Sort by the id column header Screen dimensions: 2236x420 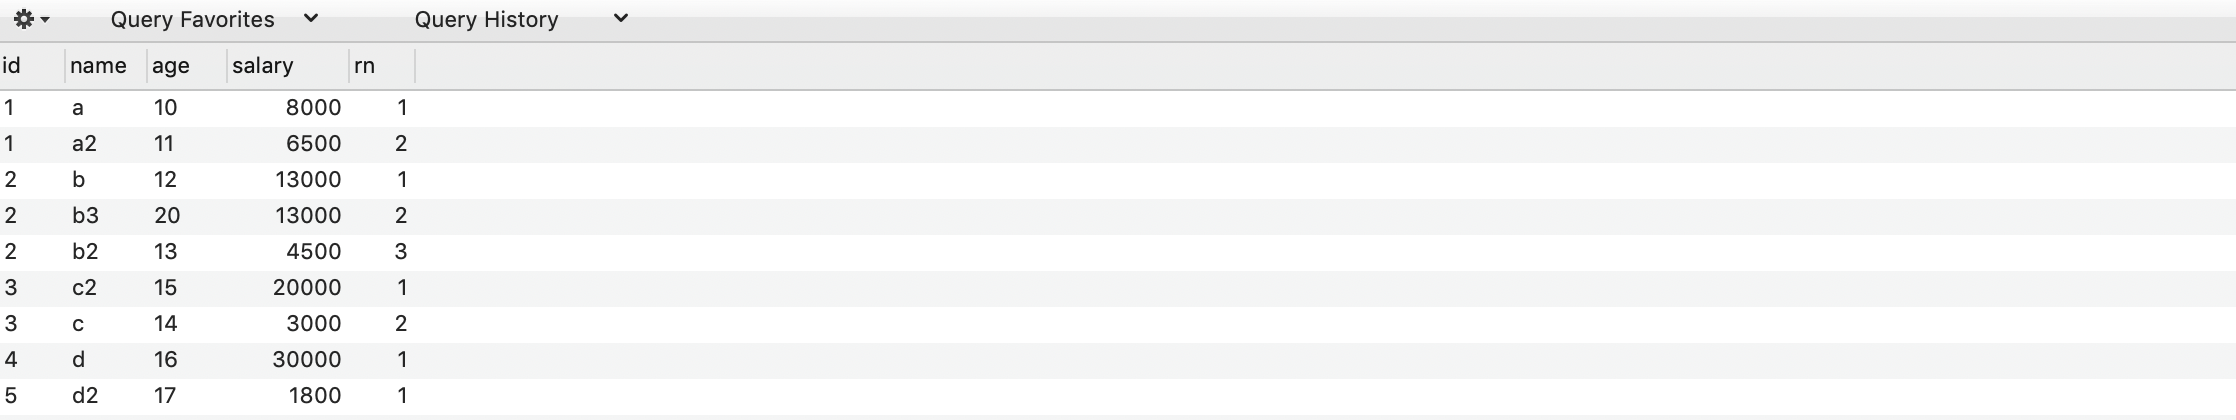32,66
